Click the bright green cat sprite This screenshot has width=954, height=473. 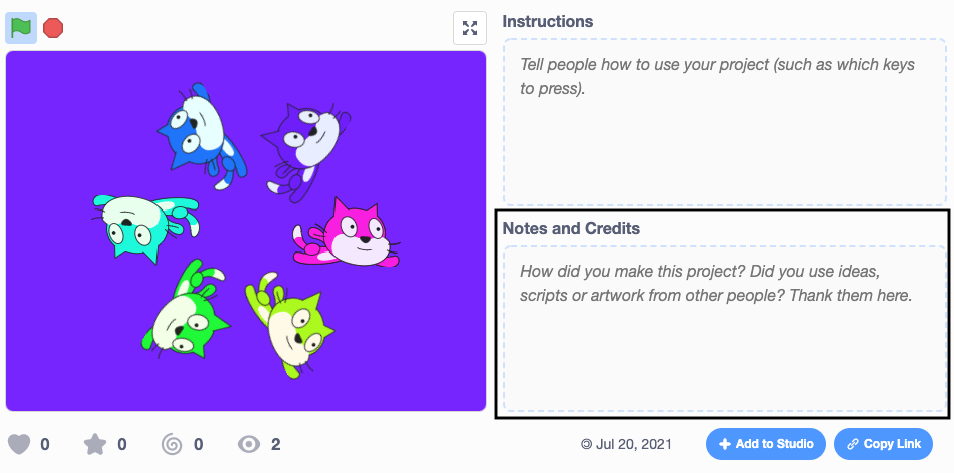(x=187, y=311)
